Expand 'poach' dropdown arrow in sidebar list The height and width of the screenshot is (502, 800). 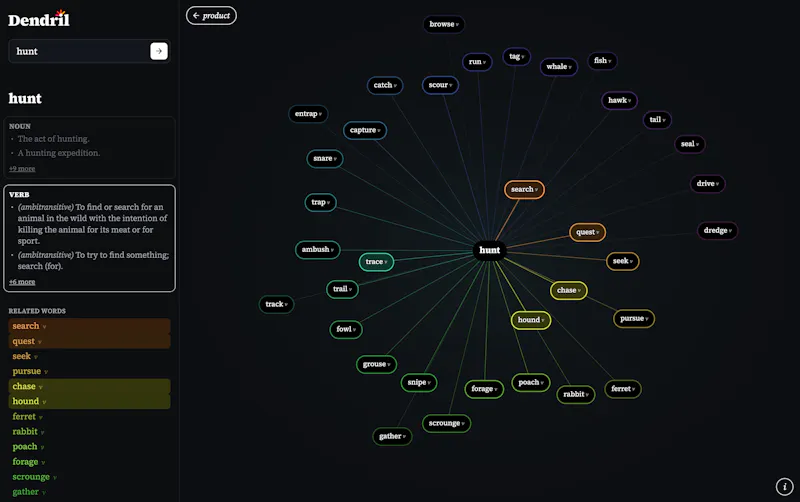42,448
